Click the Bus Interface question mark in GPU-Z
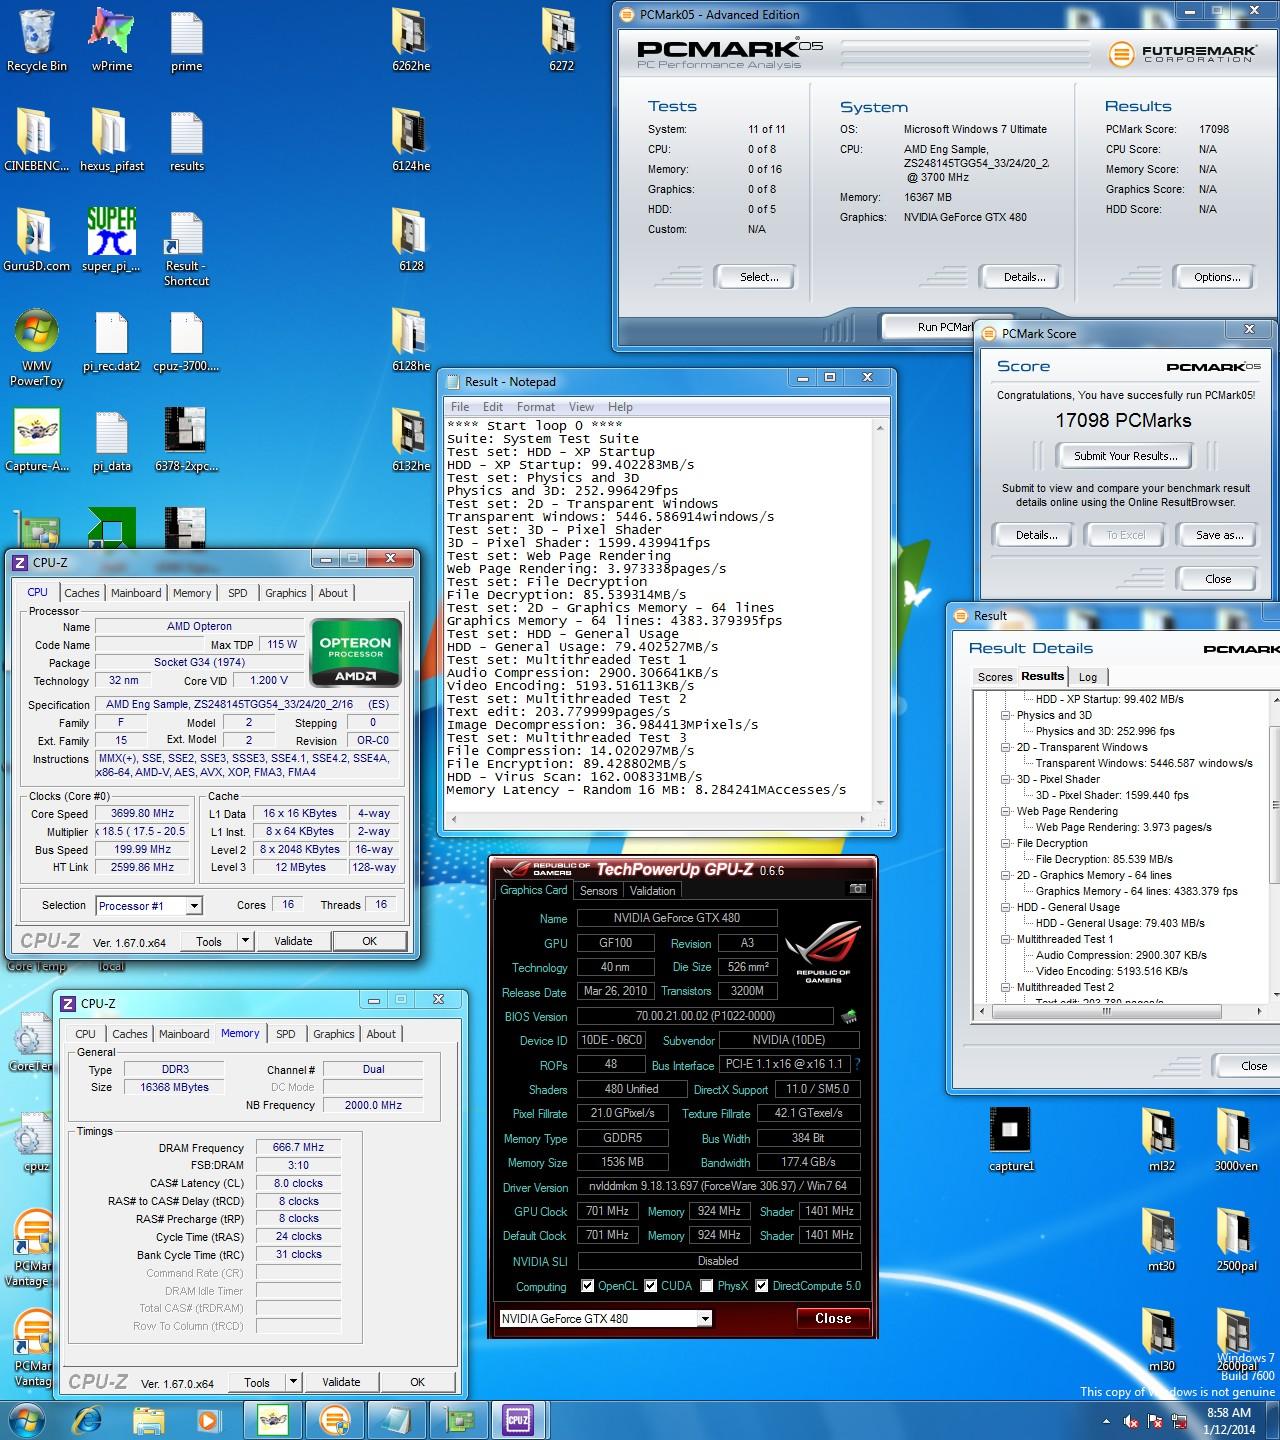This screenshot has width=1280, height=1440. tap(857, 1065)
